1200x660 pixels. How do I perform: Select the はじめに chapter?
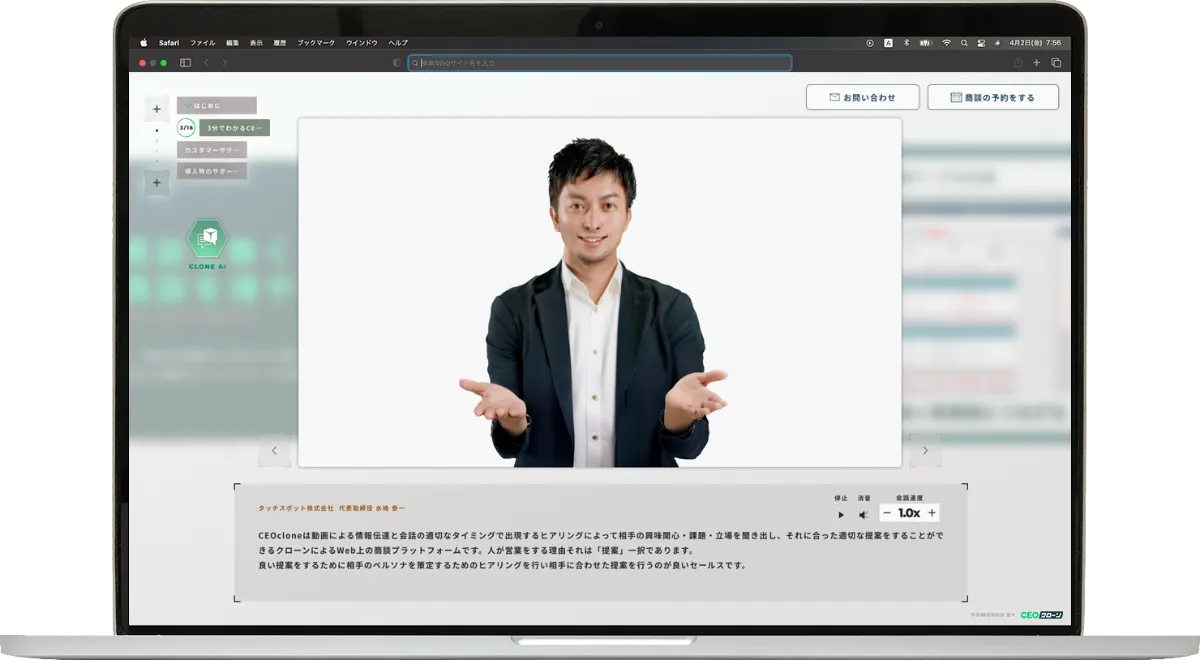217,105
